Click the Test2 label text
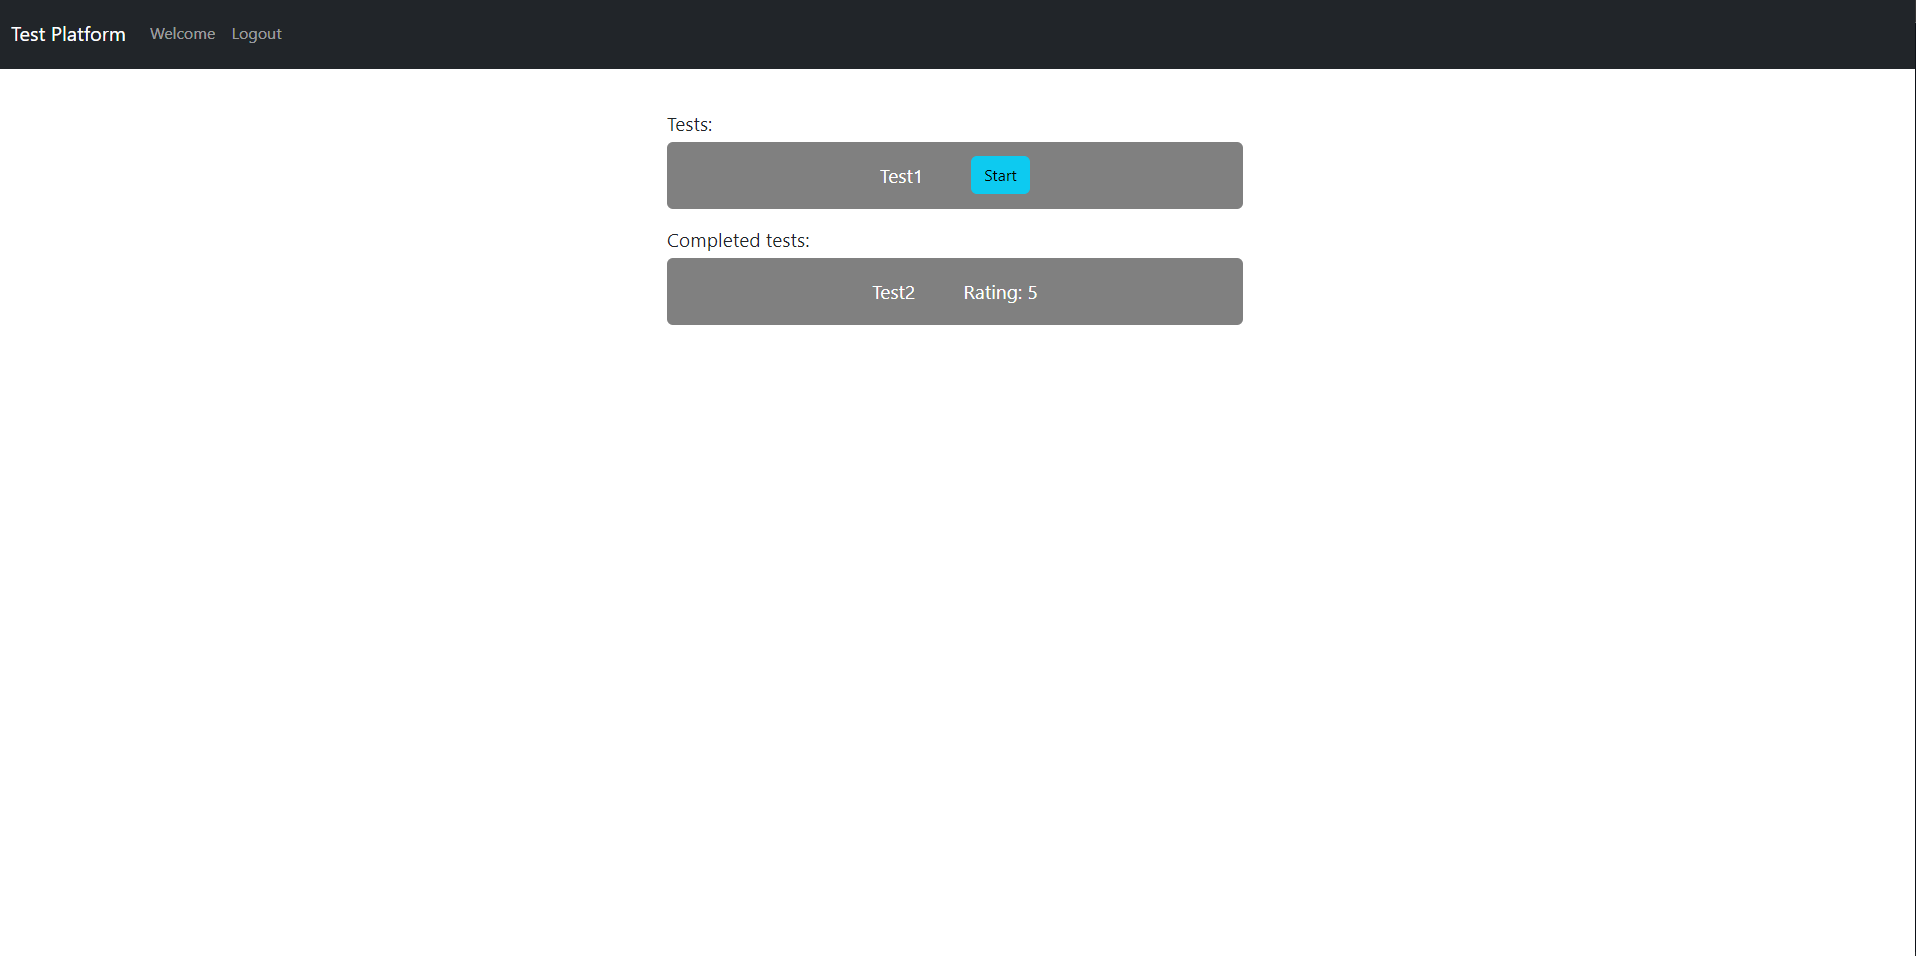Viewport: 1916px width, 956px height. [892, 292]
